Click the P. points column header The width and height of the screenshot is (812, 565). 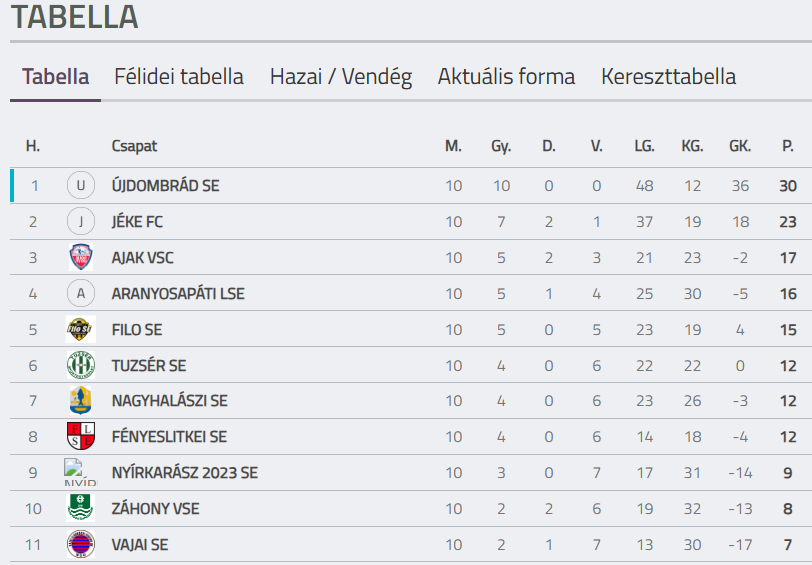[x=788, y=146]
